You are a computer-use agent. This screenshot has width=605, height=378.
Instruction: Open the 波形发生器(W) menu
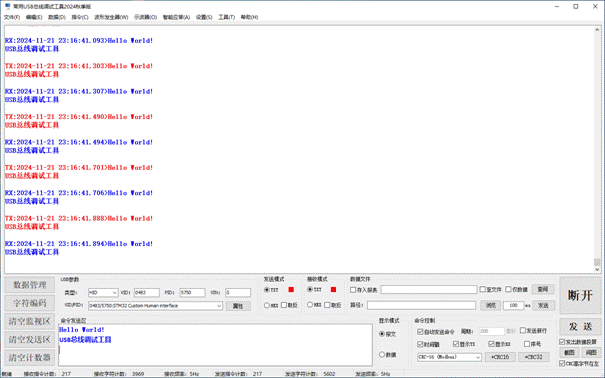(x=111, y=17)
